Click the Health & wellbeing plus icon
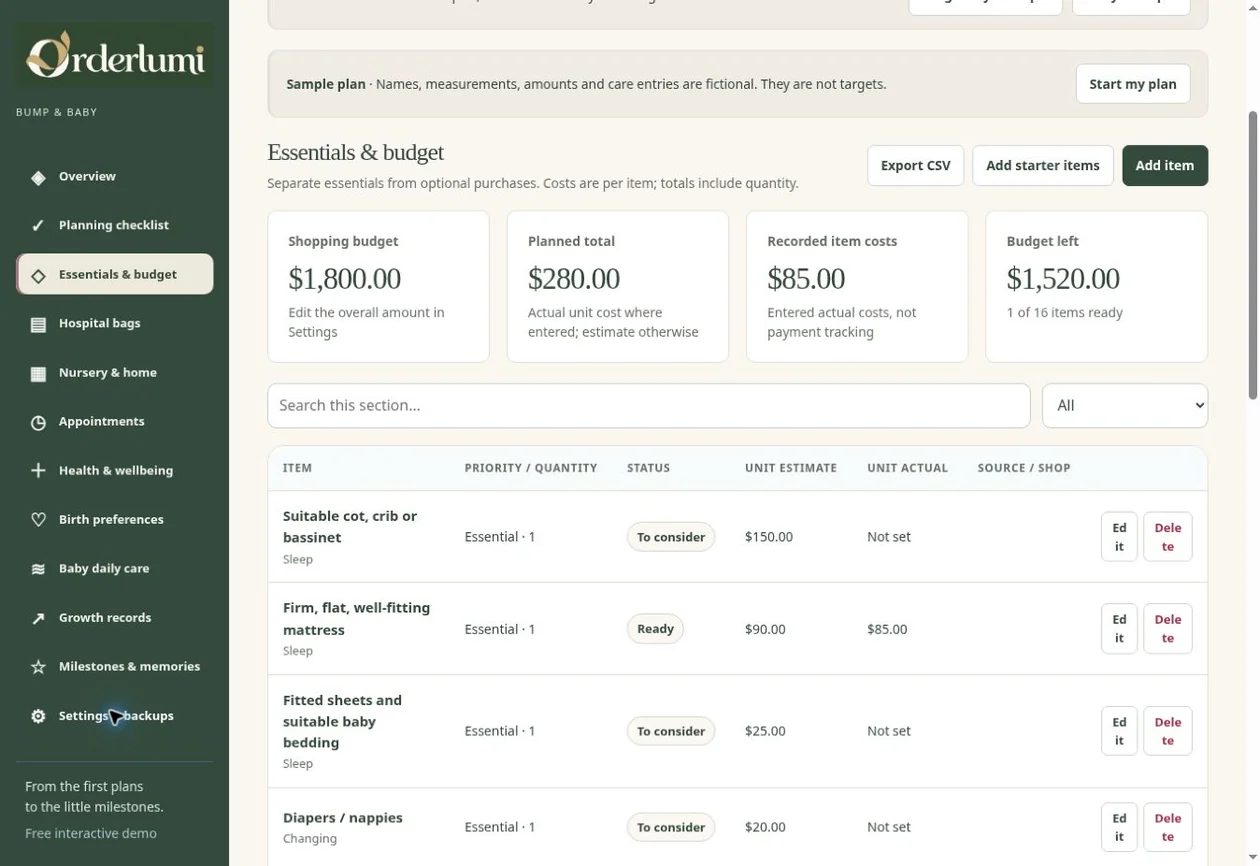This screenshot has width=1260, height=866. 38,471
